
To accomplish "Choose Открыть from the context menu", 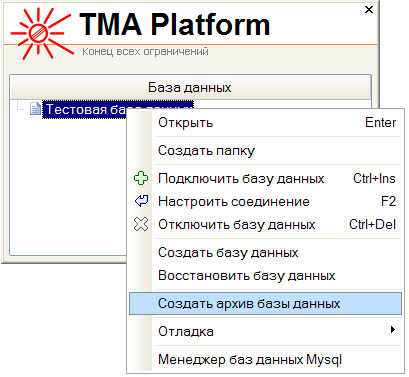I will [x=265, y=122].
